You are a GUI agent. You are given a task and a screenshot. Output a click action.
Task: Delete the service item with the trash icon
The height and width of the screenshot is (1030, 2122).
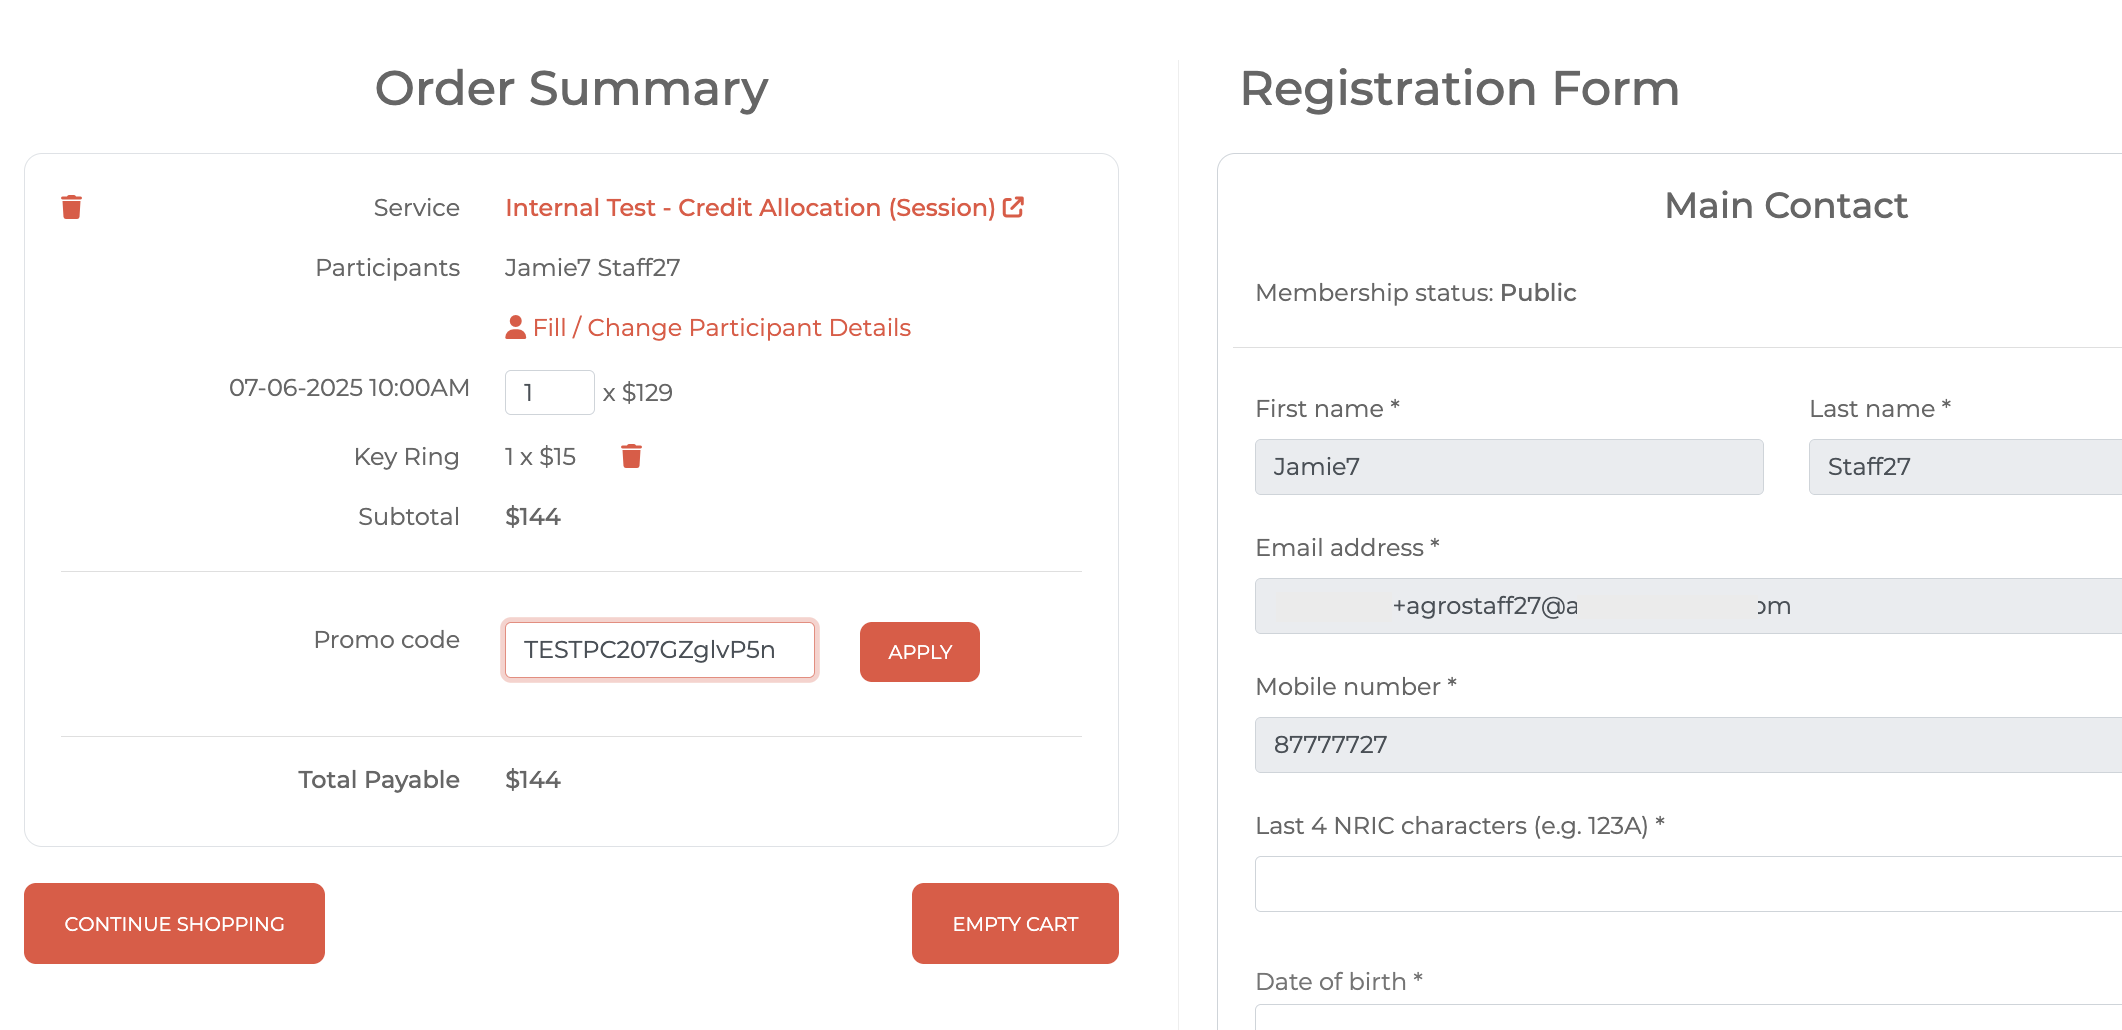click(x=71, y=207)
